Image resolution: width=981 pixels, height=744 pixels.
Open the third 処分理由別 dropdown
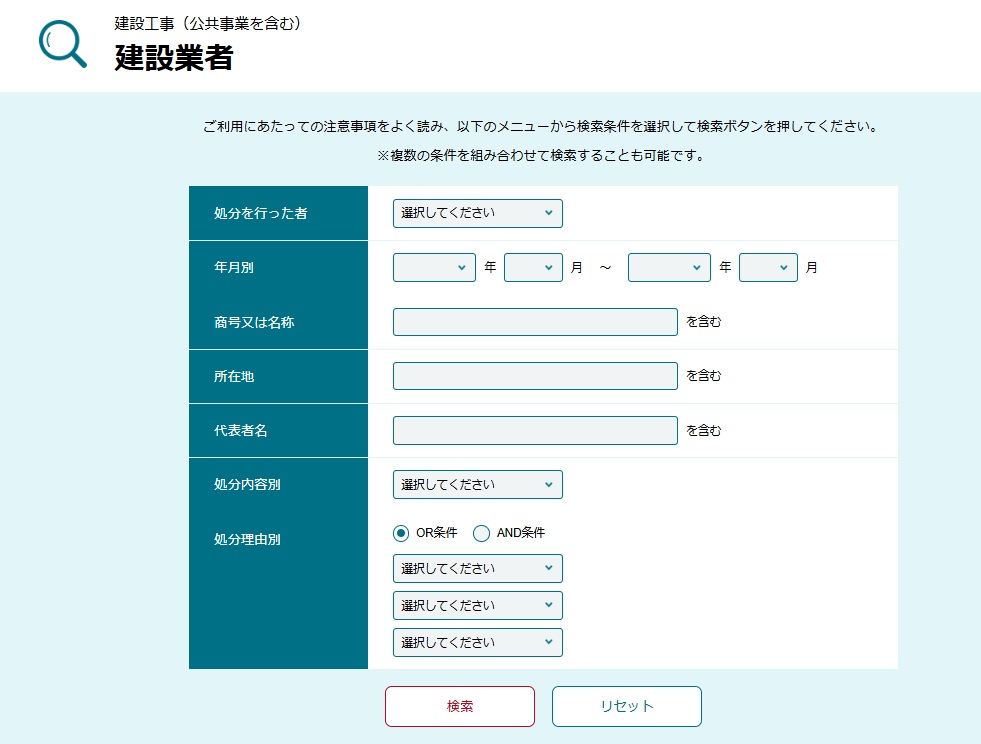coord(478,642)
